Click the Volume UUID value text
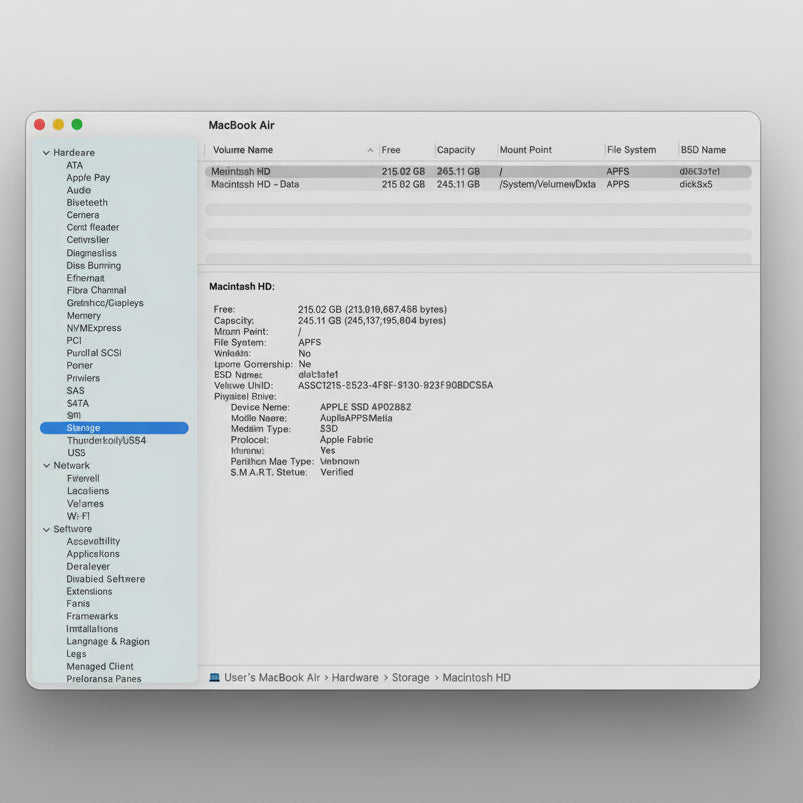803x803 pixels. pyautogui.click(x=395, y=386)
